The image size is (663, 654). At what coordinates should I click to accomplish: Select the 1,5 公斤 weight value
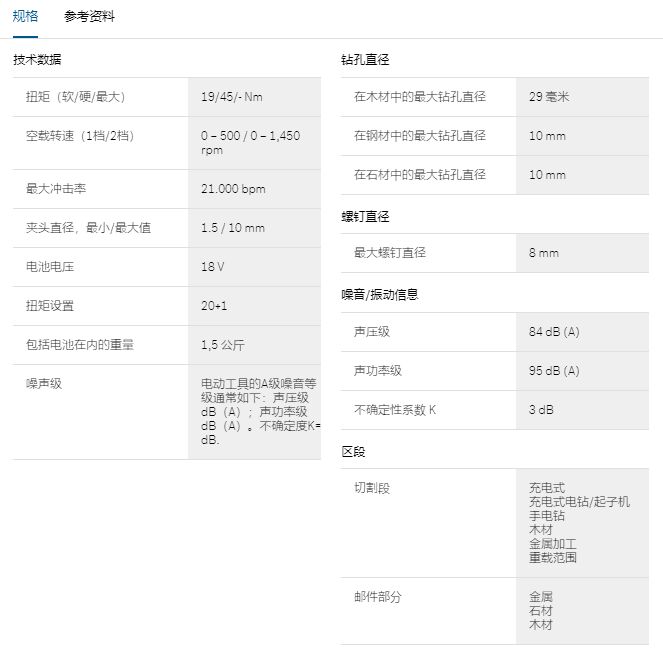click(x=222, y=345)
